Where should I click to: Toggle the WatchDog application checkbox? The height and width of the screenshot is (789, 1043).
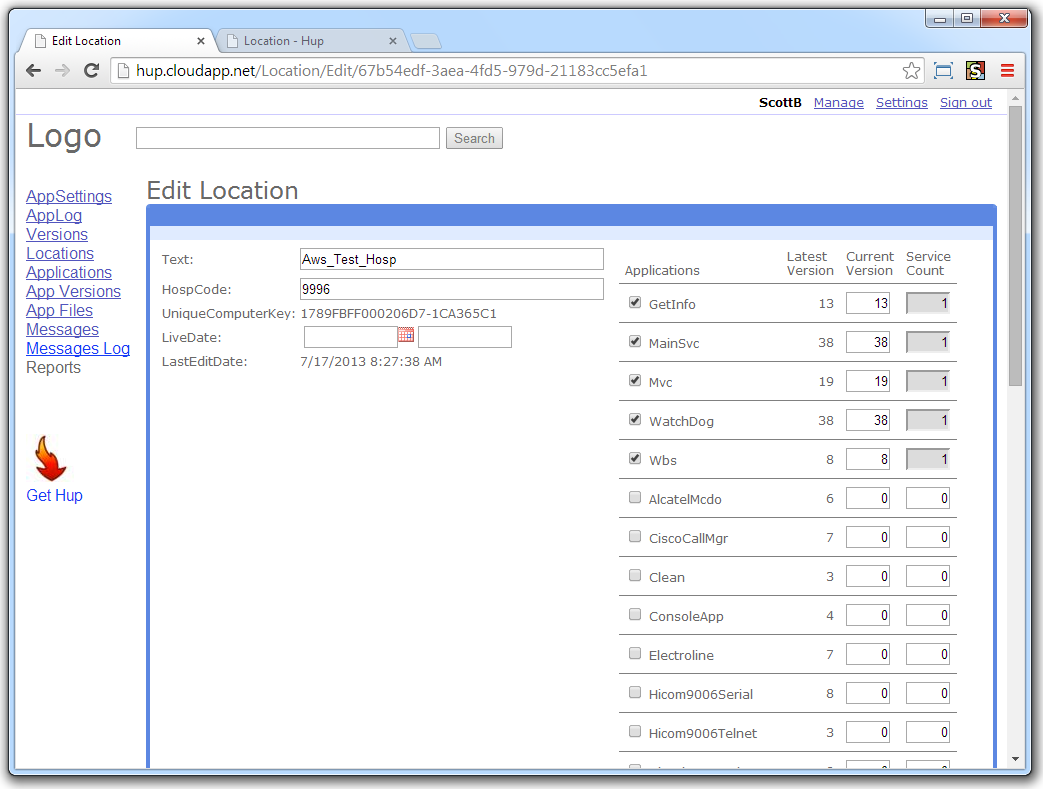(635, 419)
